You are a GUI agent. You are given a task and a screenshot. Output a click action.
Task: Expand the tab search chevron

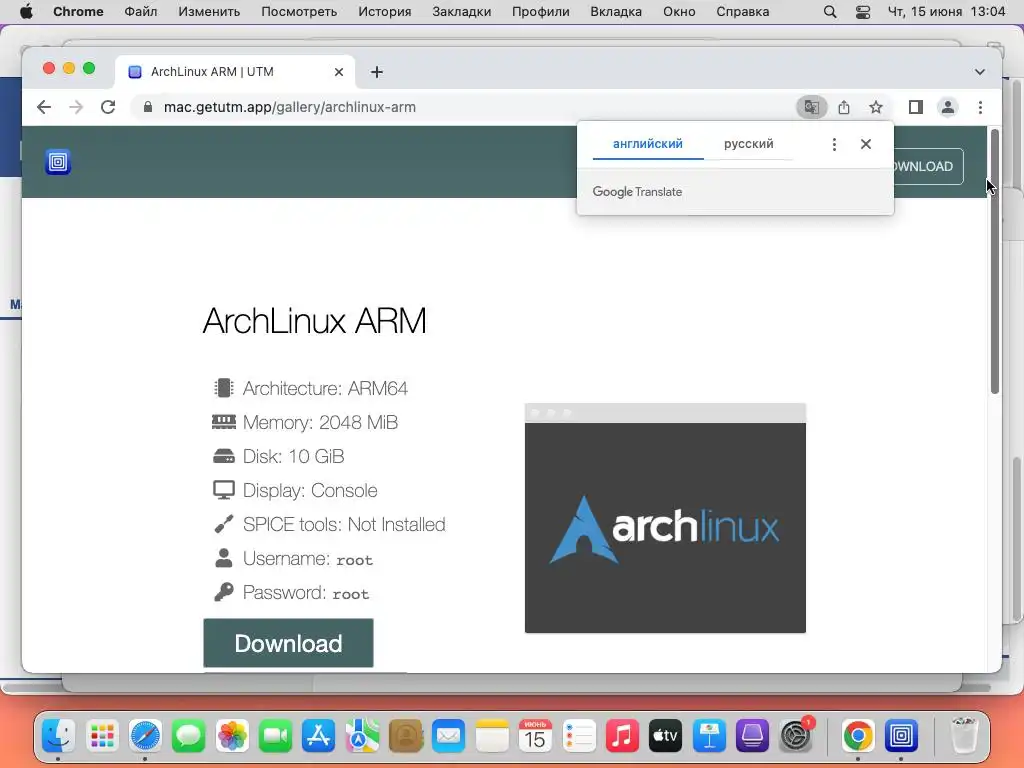[x=980, y=72]
